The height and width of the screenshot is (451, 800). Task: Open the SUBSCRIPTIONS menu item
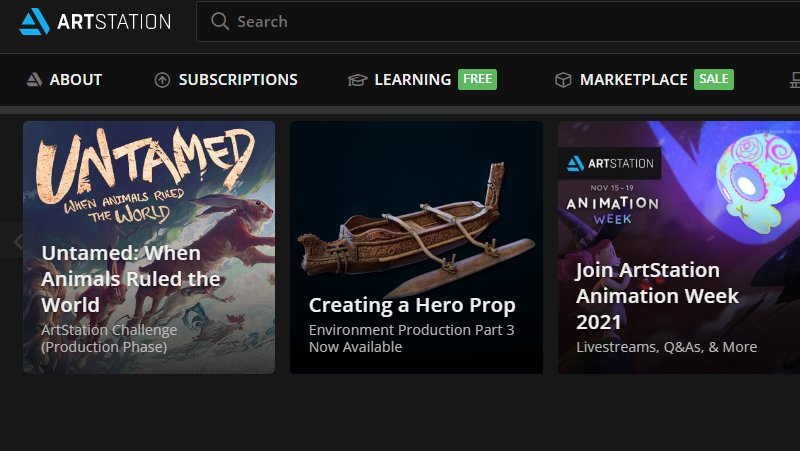click(238, 80)
